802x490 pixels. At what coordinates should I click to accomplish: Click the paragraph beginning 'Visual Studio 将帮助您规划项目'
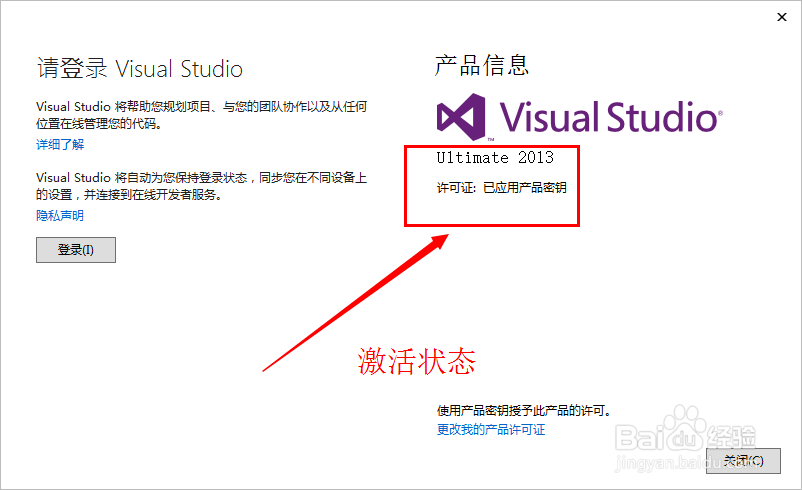(202, 115)
